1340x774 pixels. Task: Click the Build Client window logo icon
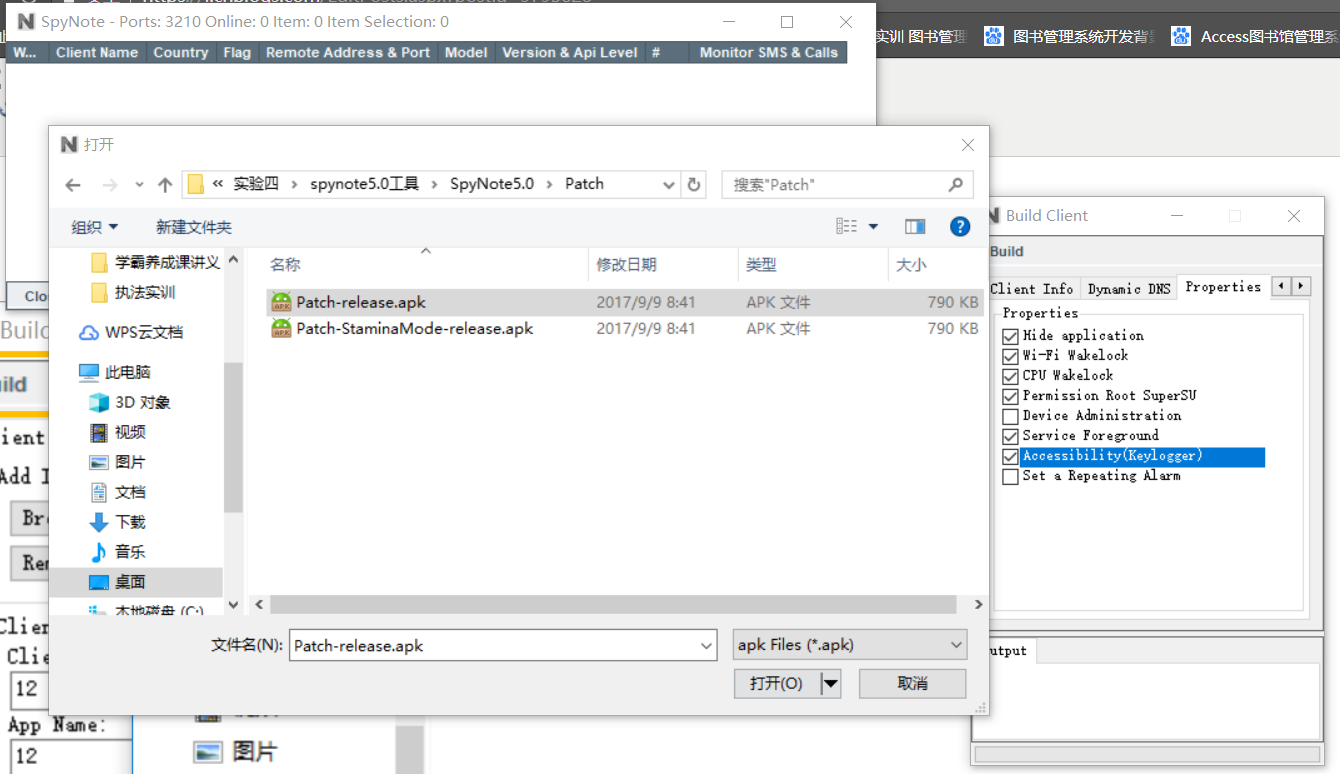click(x=993, y=215)
